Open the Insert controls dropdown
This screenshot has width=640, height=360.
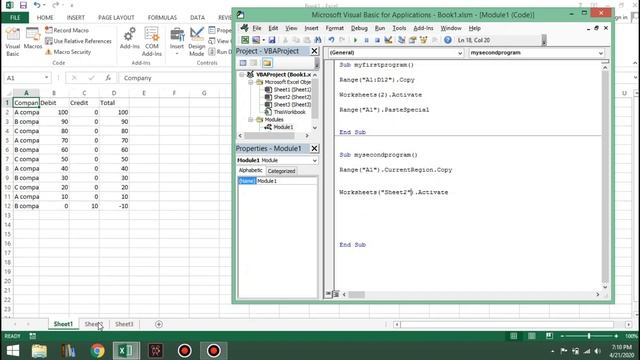(177, 41)
